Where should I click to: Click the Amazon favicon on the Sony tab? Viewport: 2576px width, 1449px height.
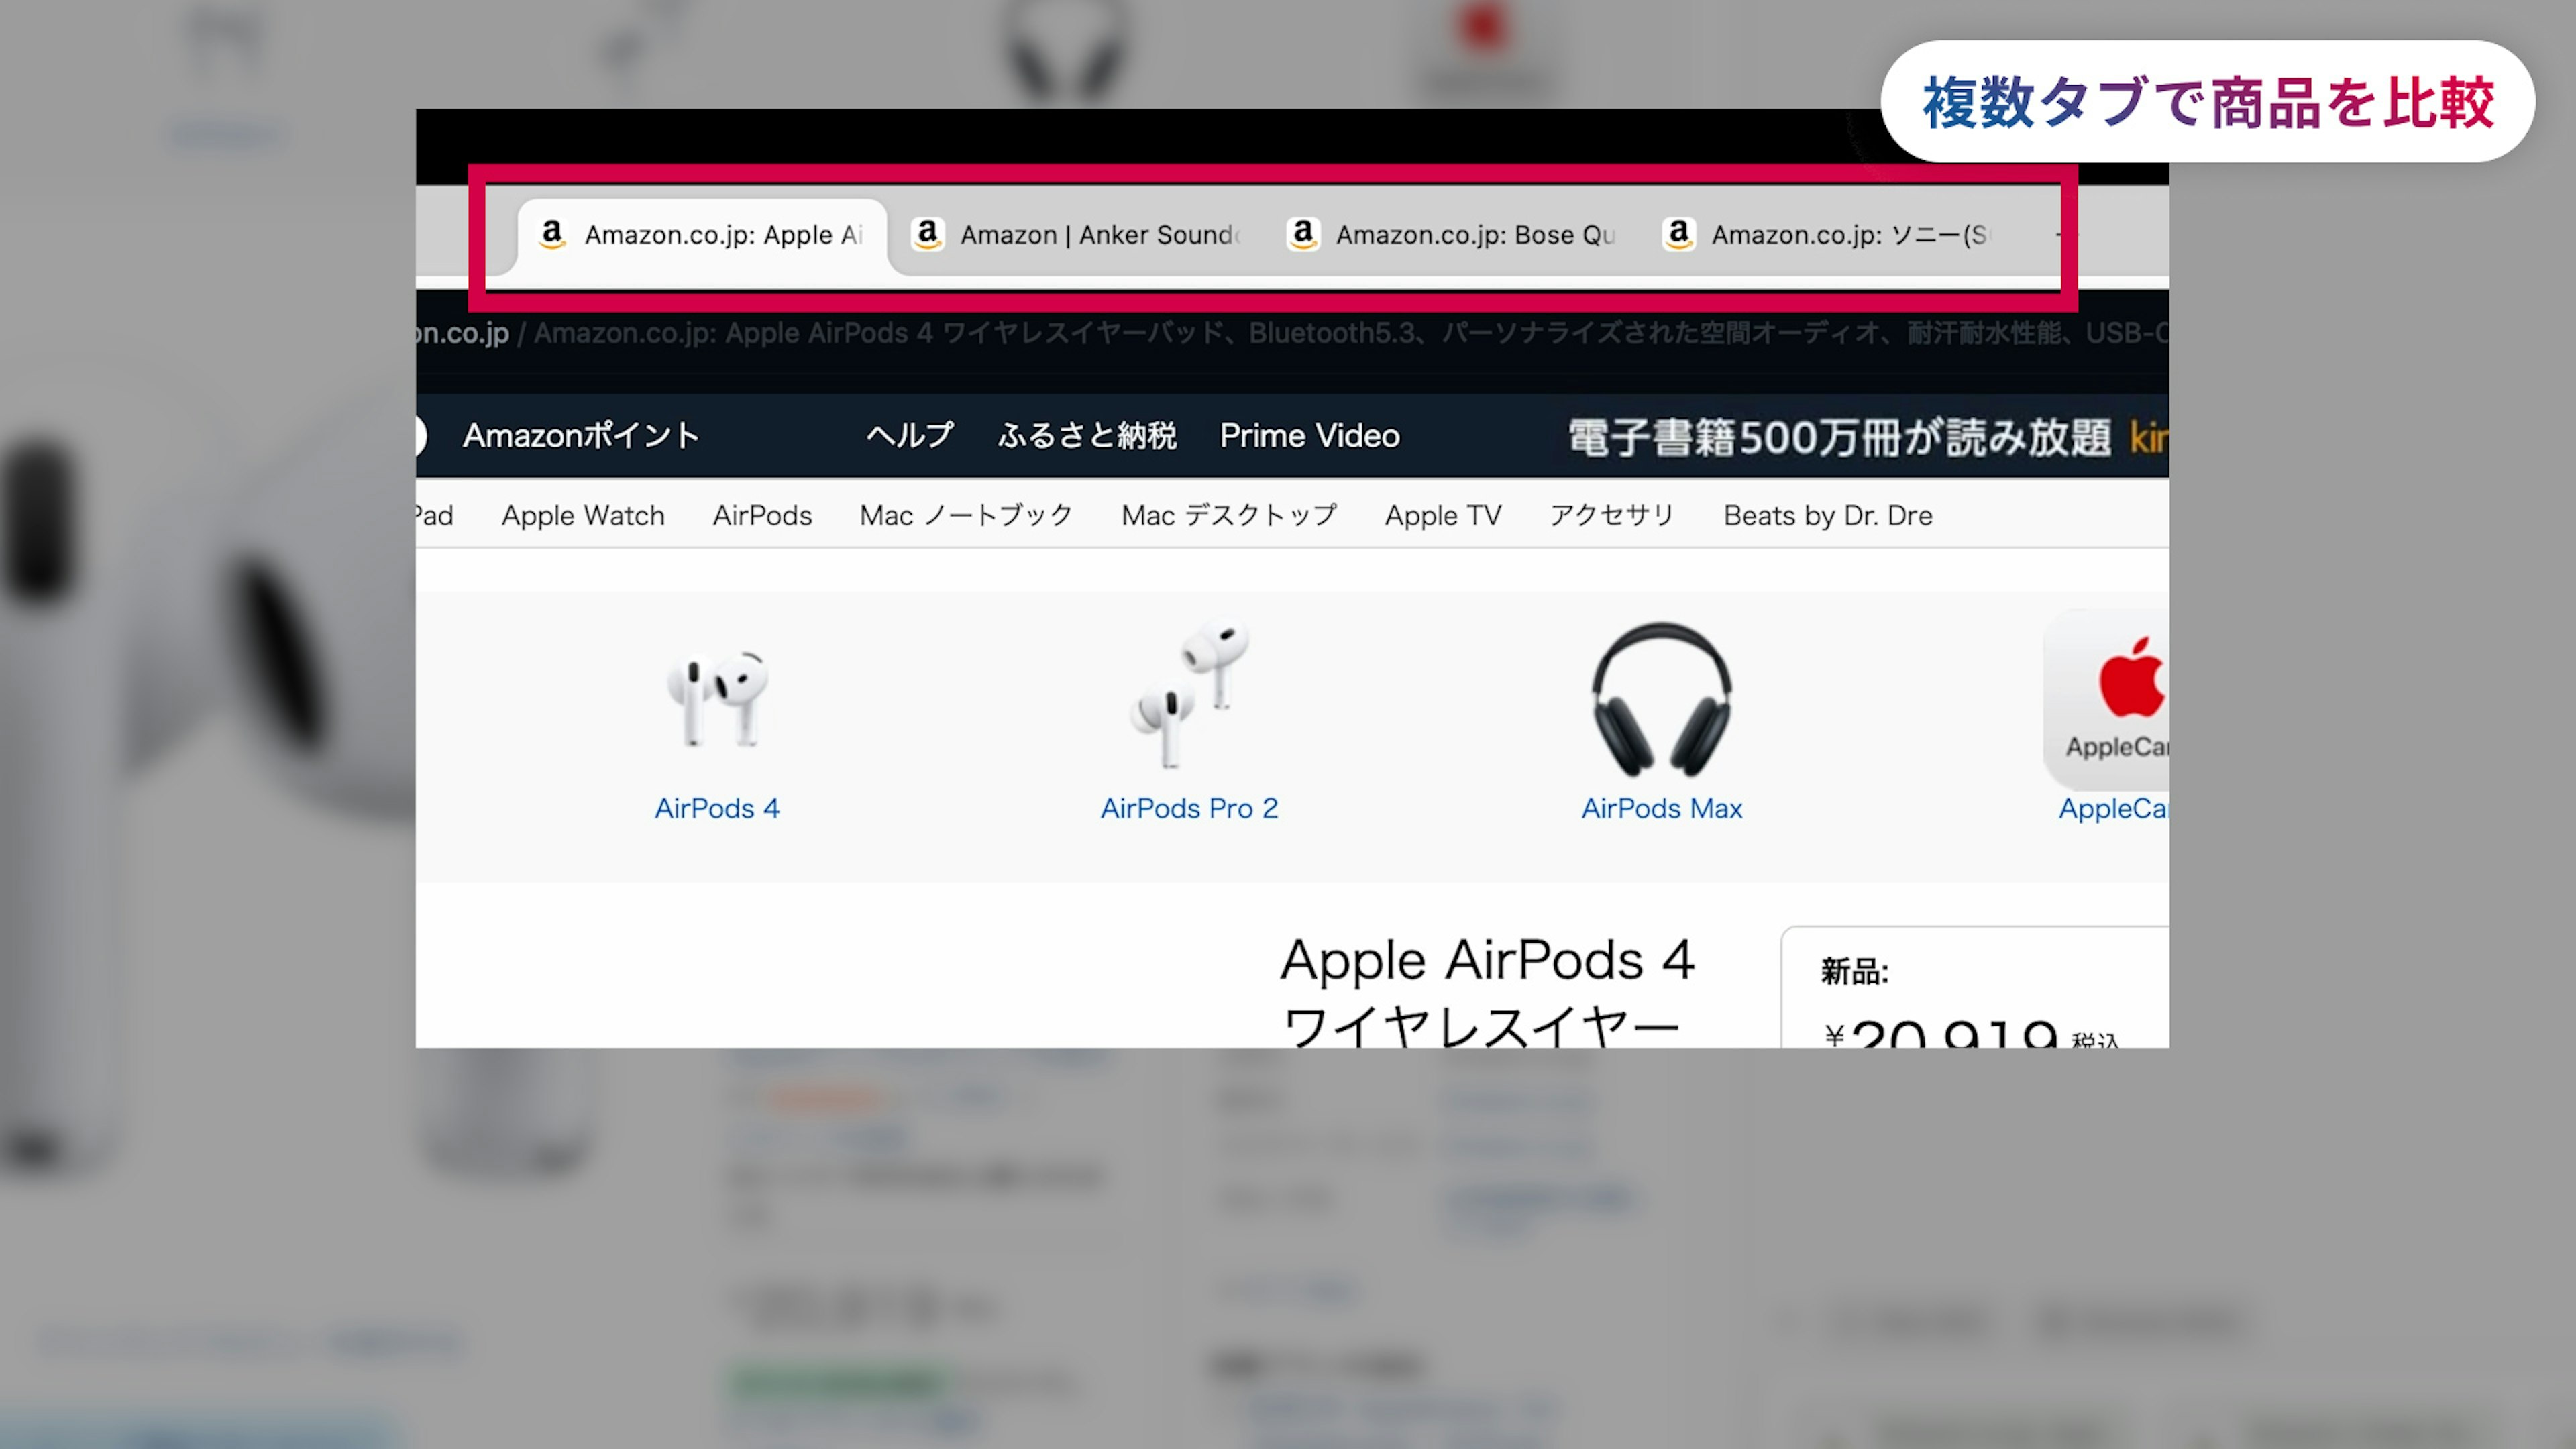[x=1678, y=234]
